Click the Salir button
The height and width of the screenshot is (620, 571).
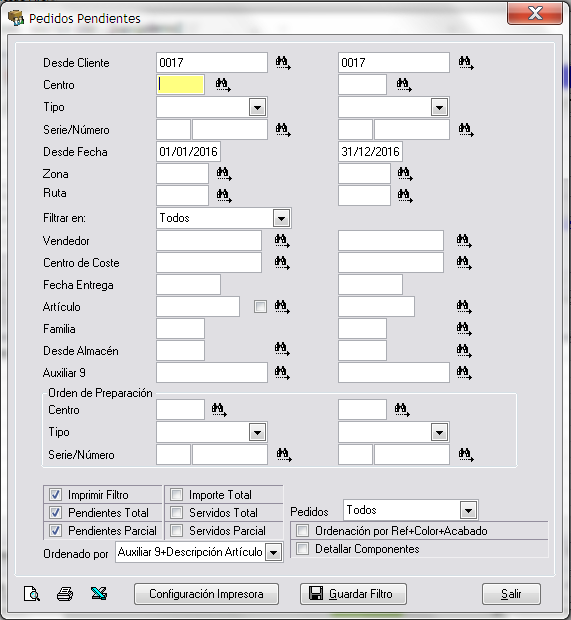511,594
